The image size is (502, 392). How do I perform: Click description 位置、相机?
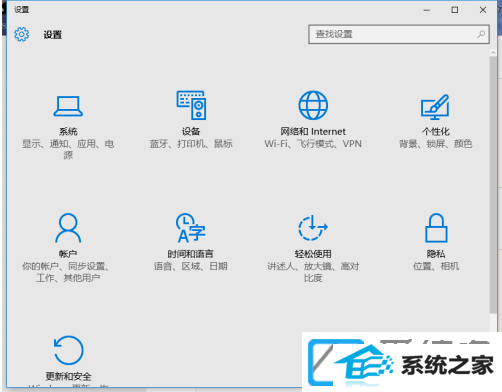[436, 266]
